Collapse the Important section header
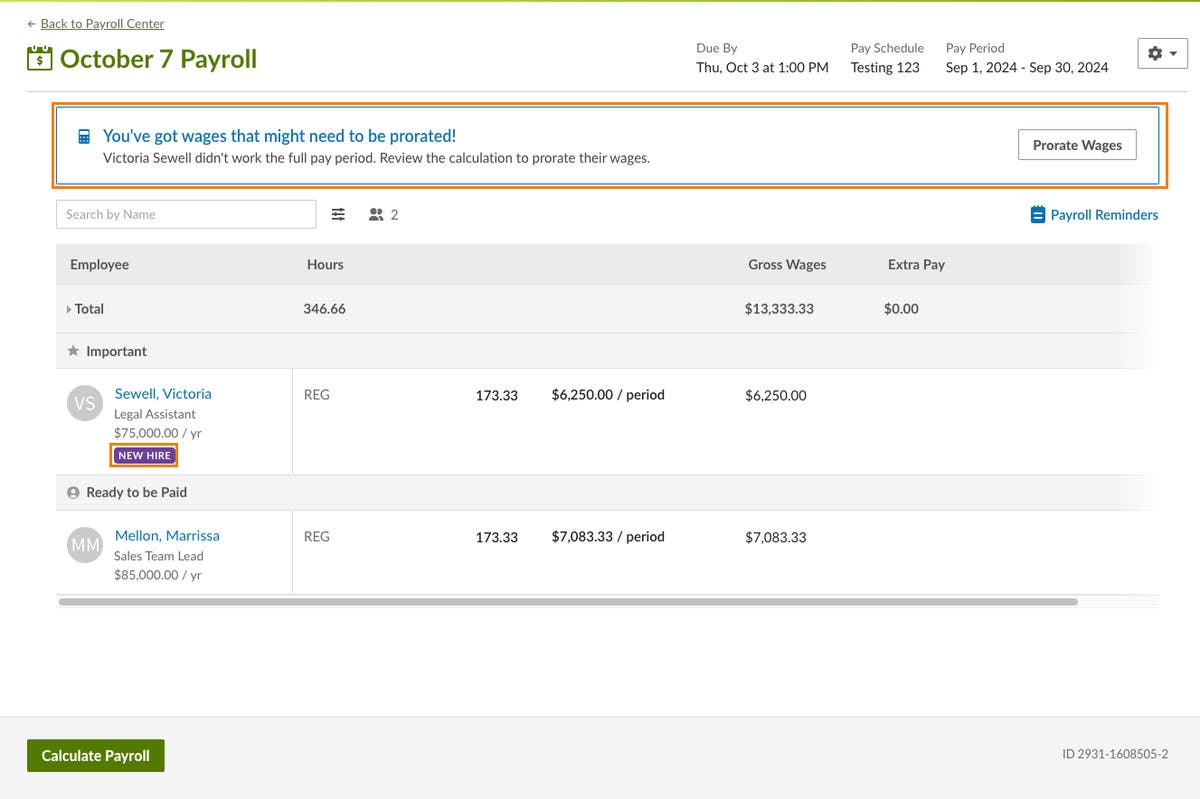 click(x=115, y=351)
